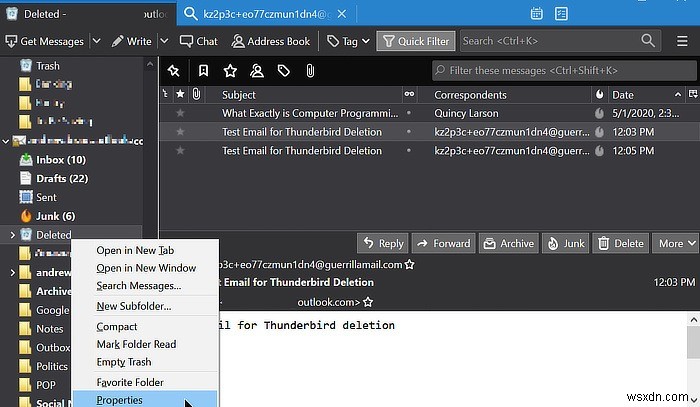Switch to the Deleted folder tab

88,14
